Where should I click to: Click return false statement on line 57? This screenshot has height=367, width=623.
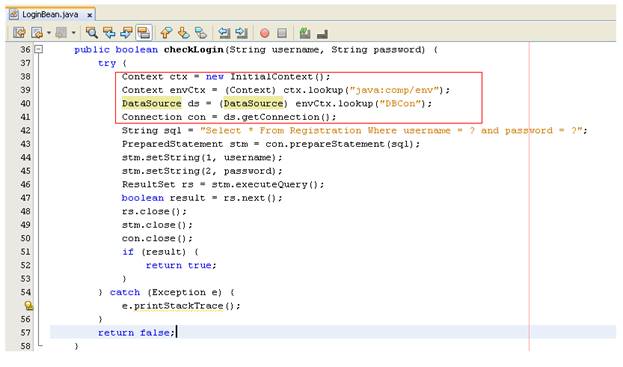(x=136, y=332)
